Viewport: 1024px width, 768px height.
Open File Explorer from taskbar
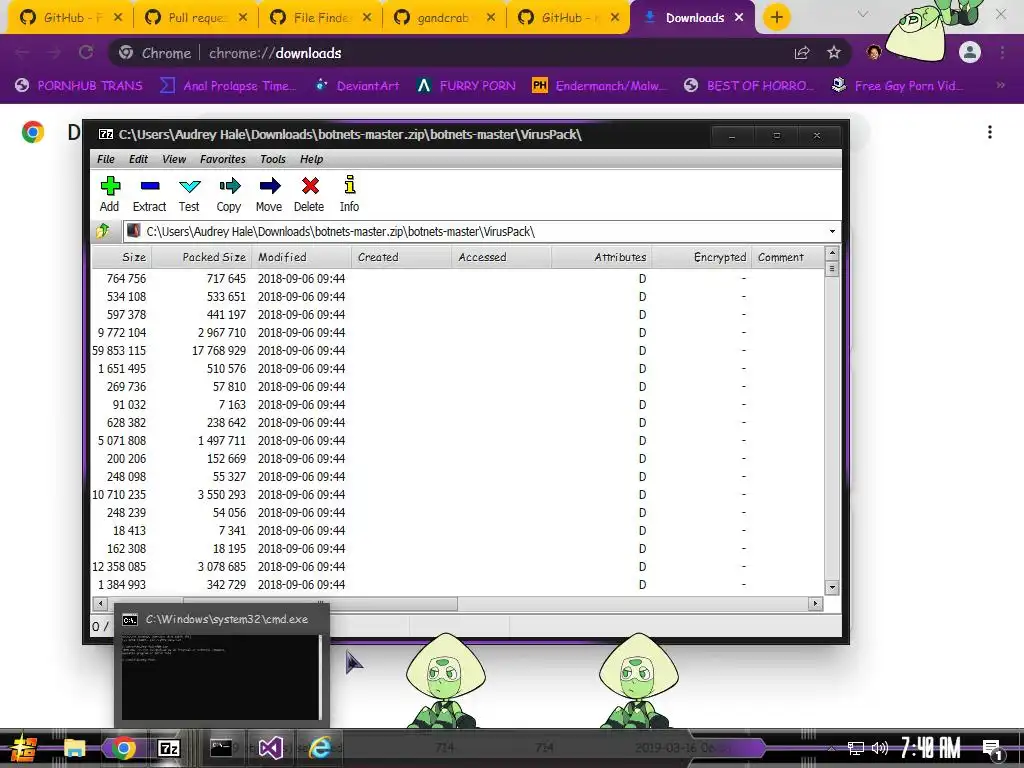point(74,748)
